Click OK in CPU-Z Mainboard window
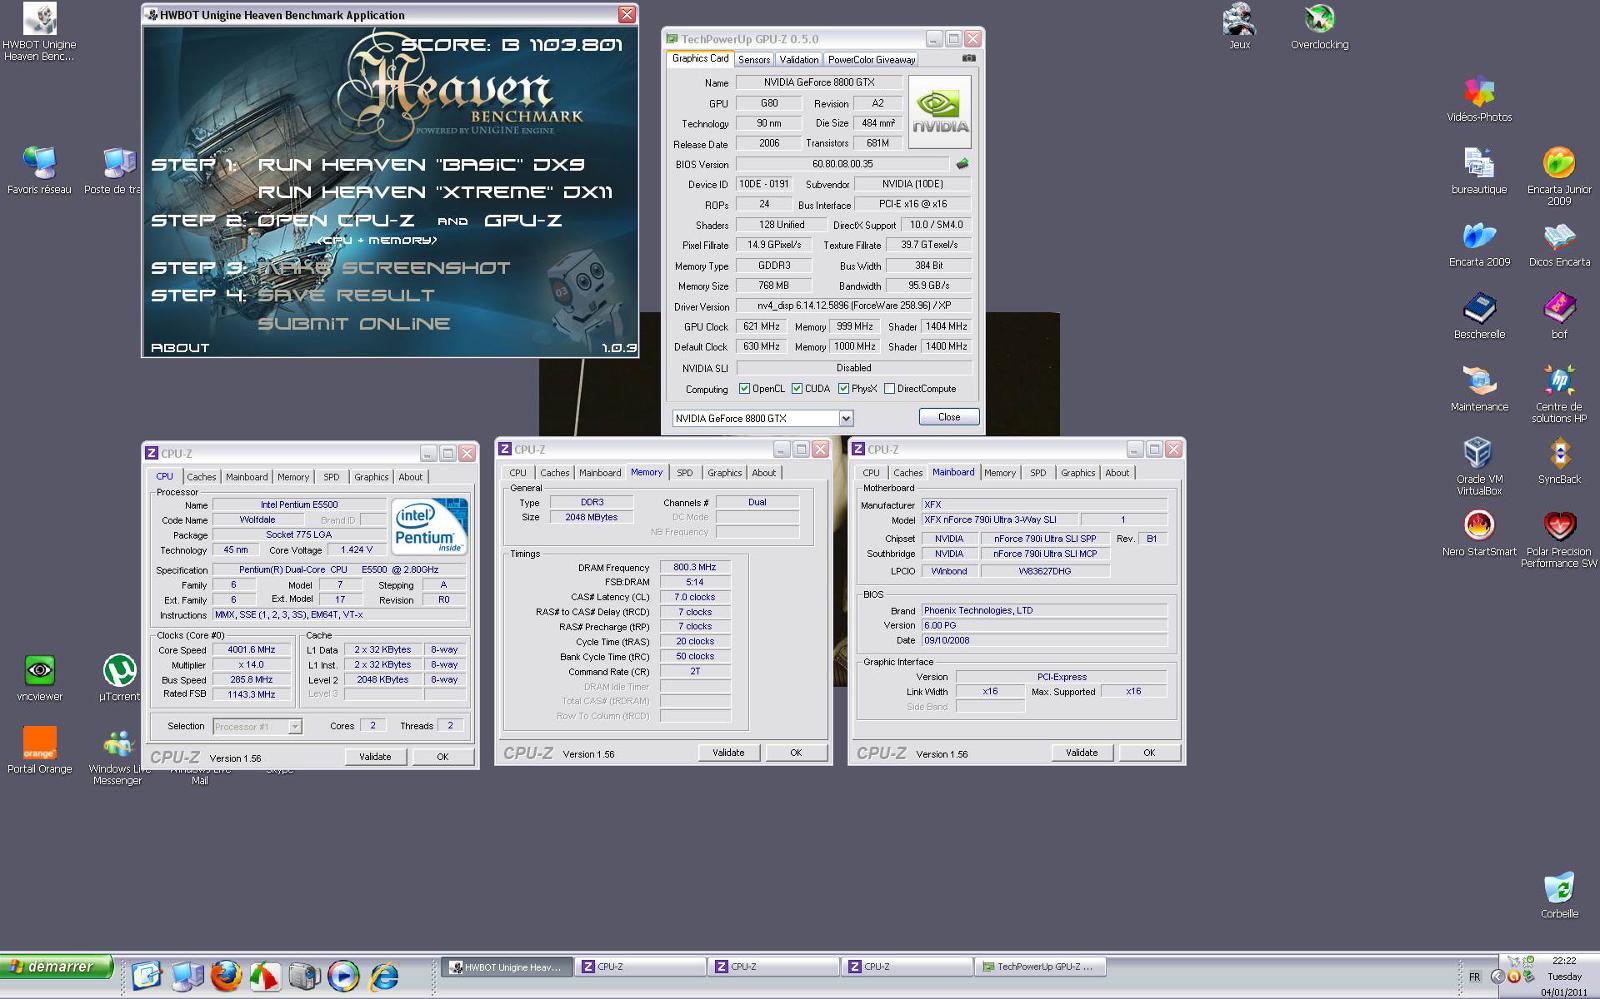Viewport: 1600px width, 999px height. tap(1149, 753)
